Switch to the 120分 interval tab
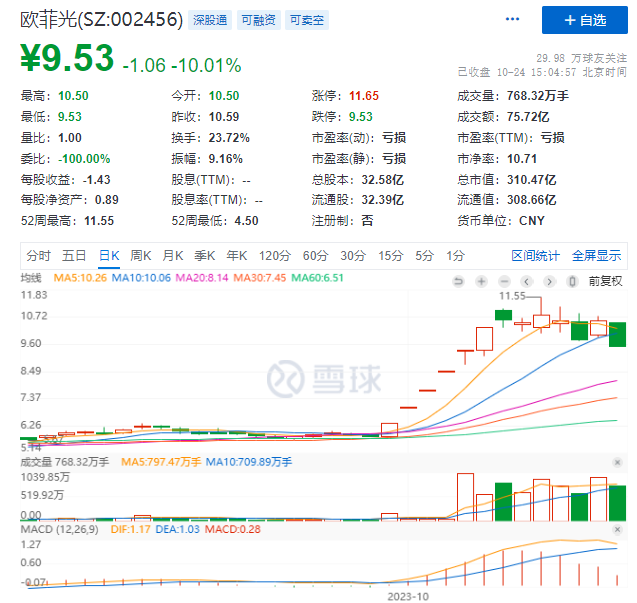 (275, 256)
